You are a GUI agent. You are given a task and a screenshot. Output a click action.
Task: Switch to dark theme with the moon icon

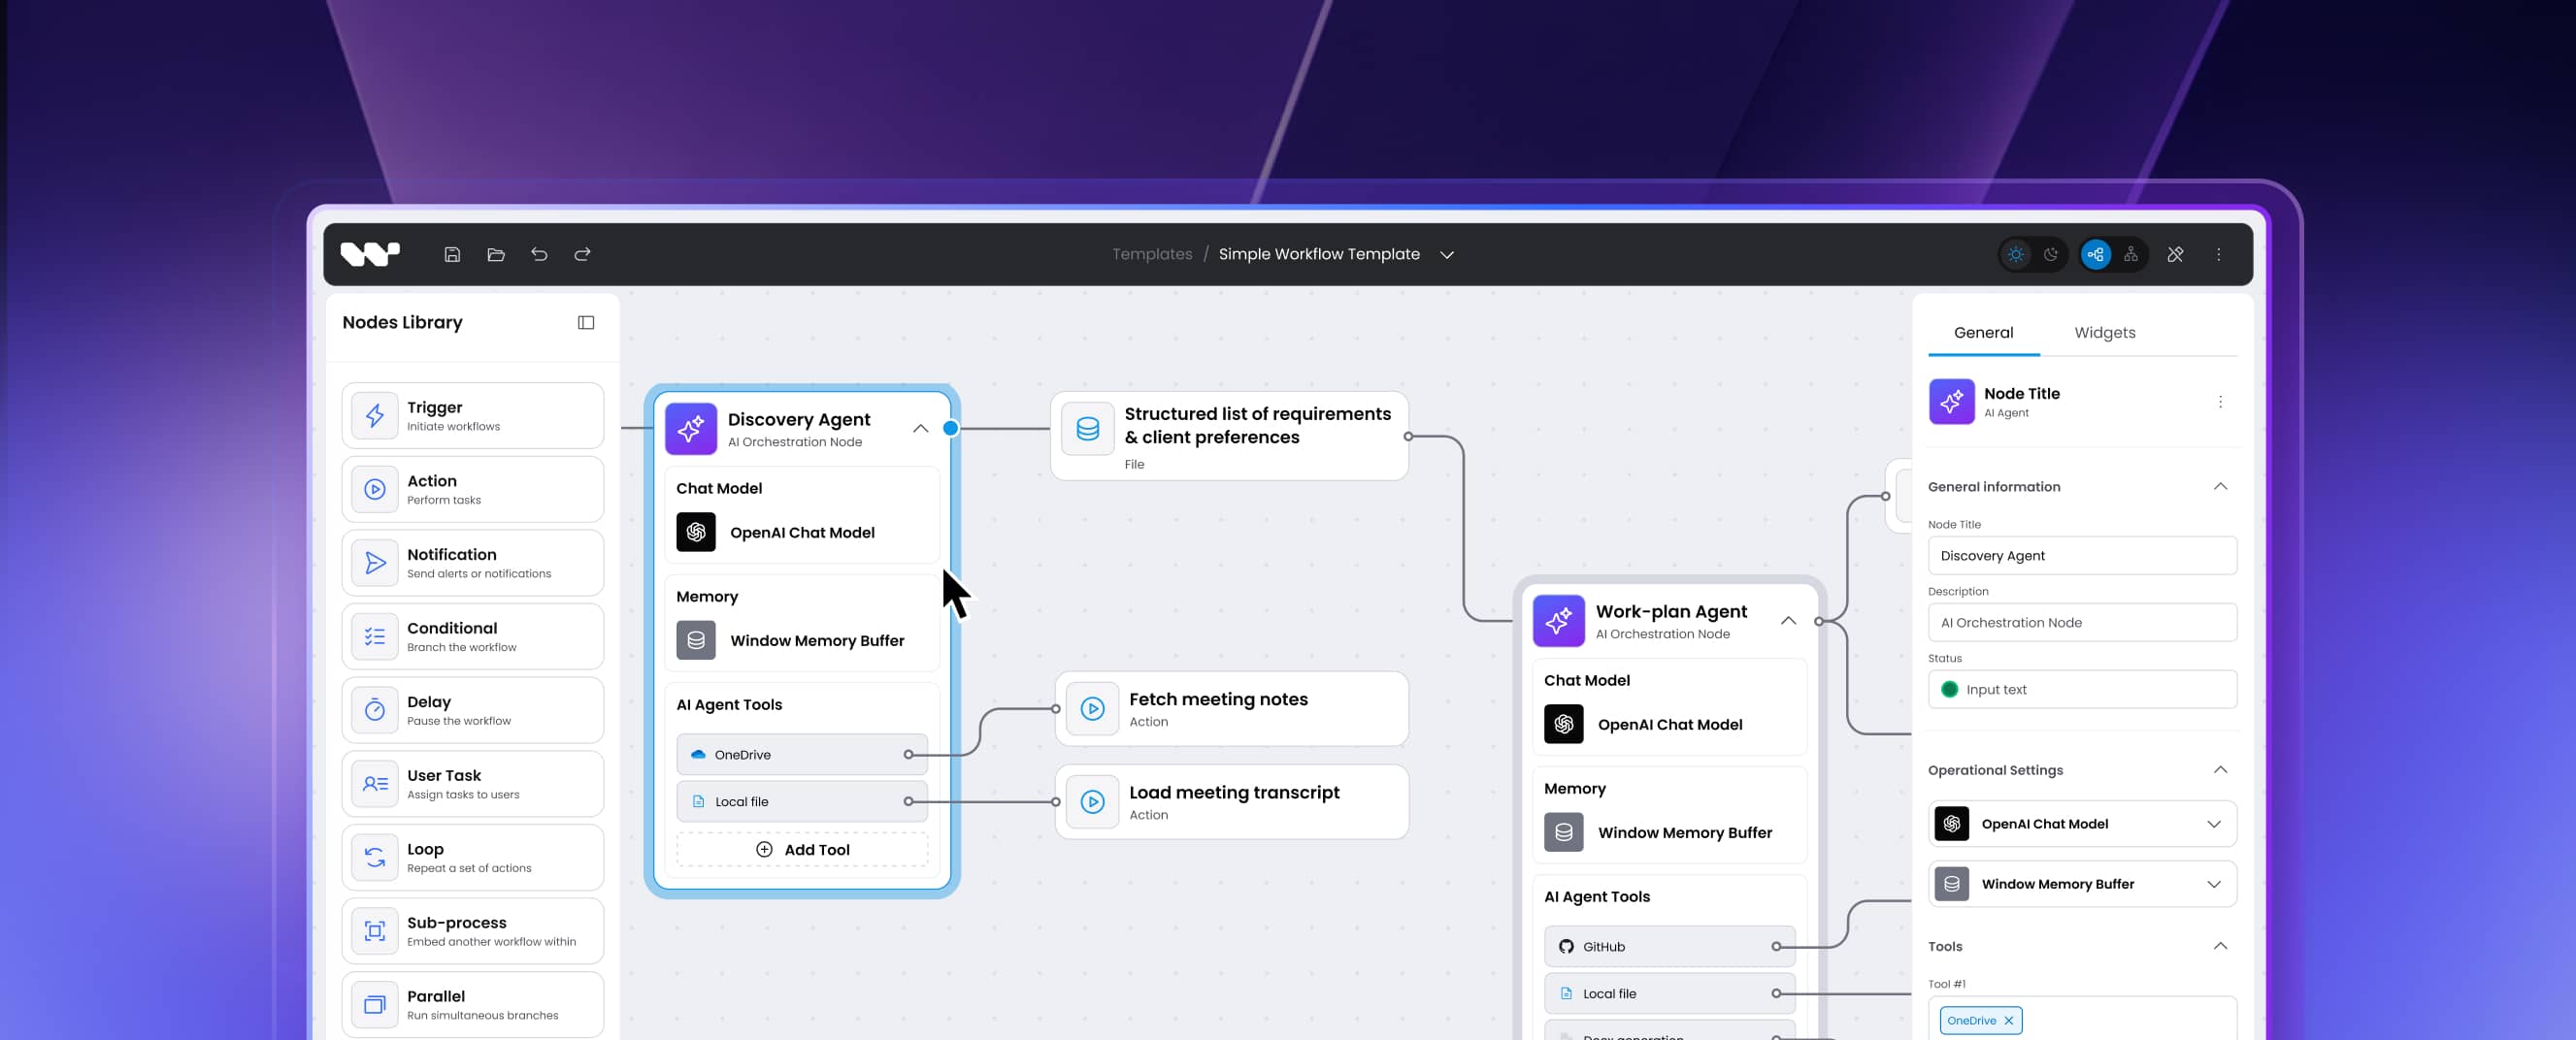[2051, 254]
